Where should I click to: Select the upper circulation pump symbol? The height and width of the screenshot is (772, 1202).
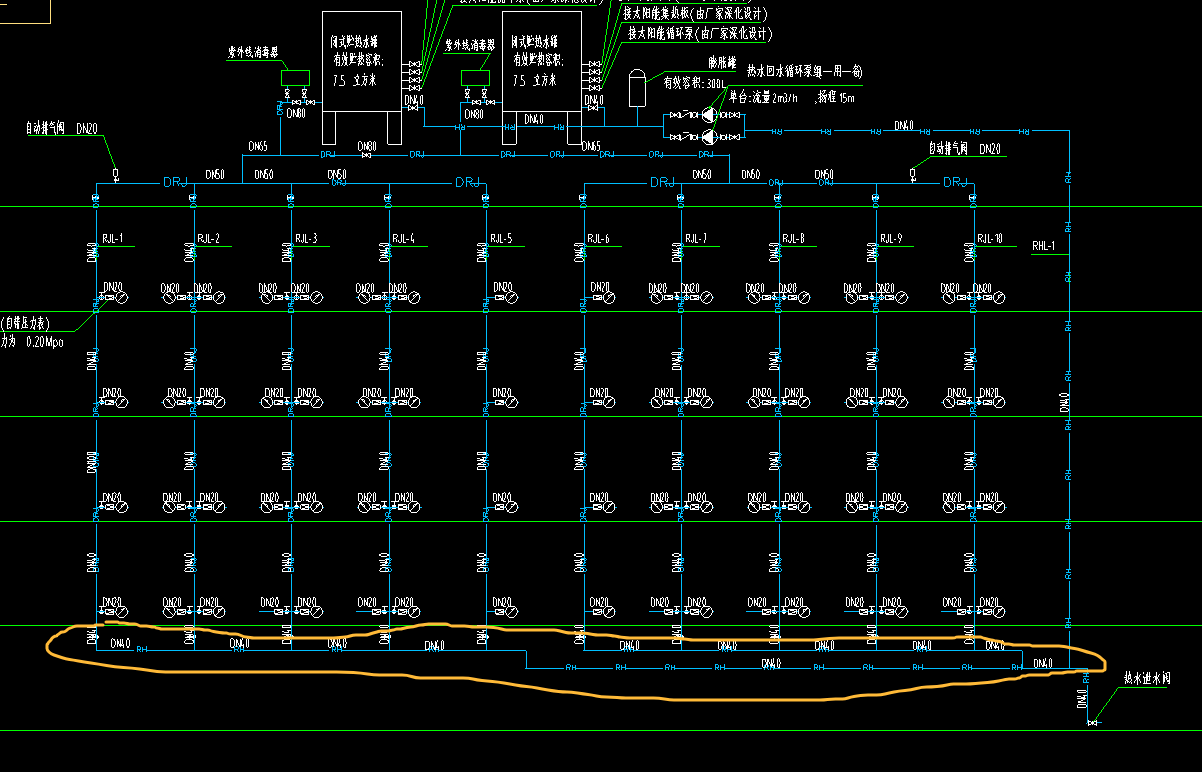[x=709, y=116]
